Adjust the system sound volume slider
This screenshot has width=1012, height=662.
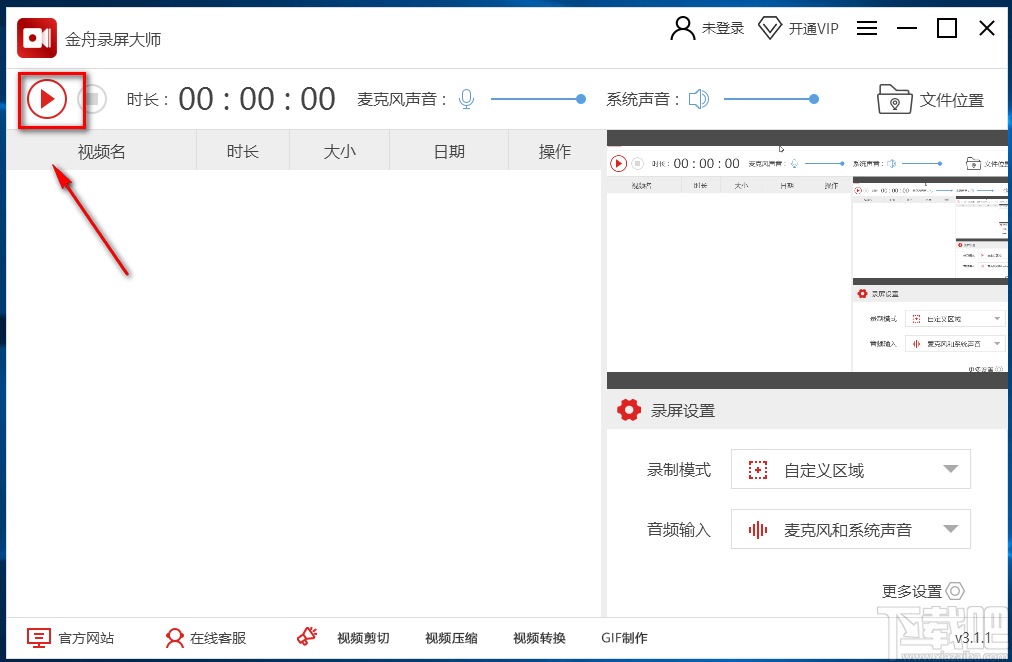tap(771, 99)
